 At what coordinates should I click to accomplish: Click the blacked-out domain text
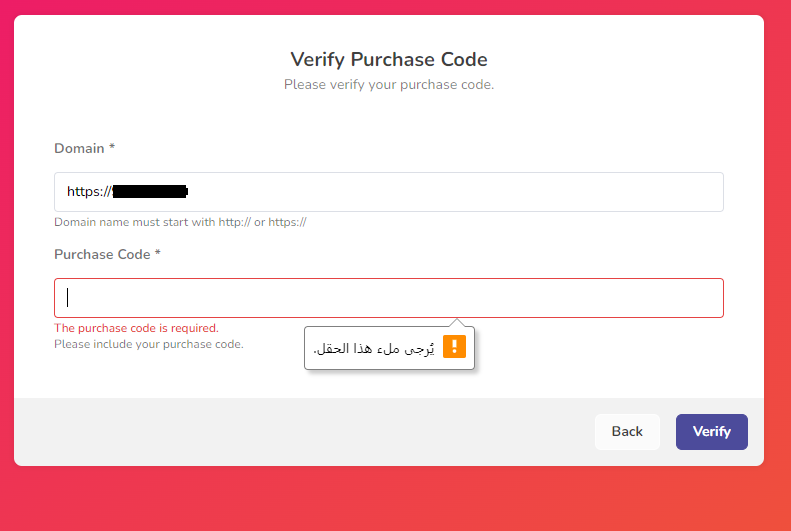[x=150, y=192]
